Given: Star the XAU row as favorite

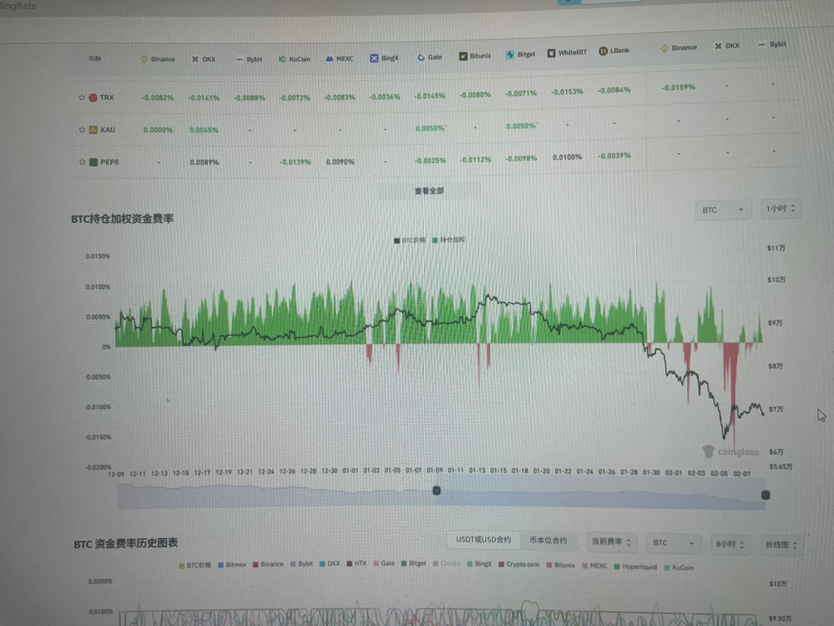Looking at the screenshot, I should pyautogui.click(x=82, y=129).
